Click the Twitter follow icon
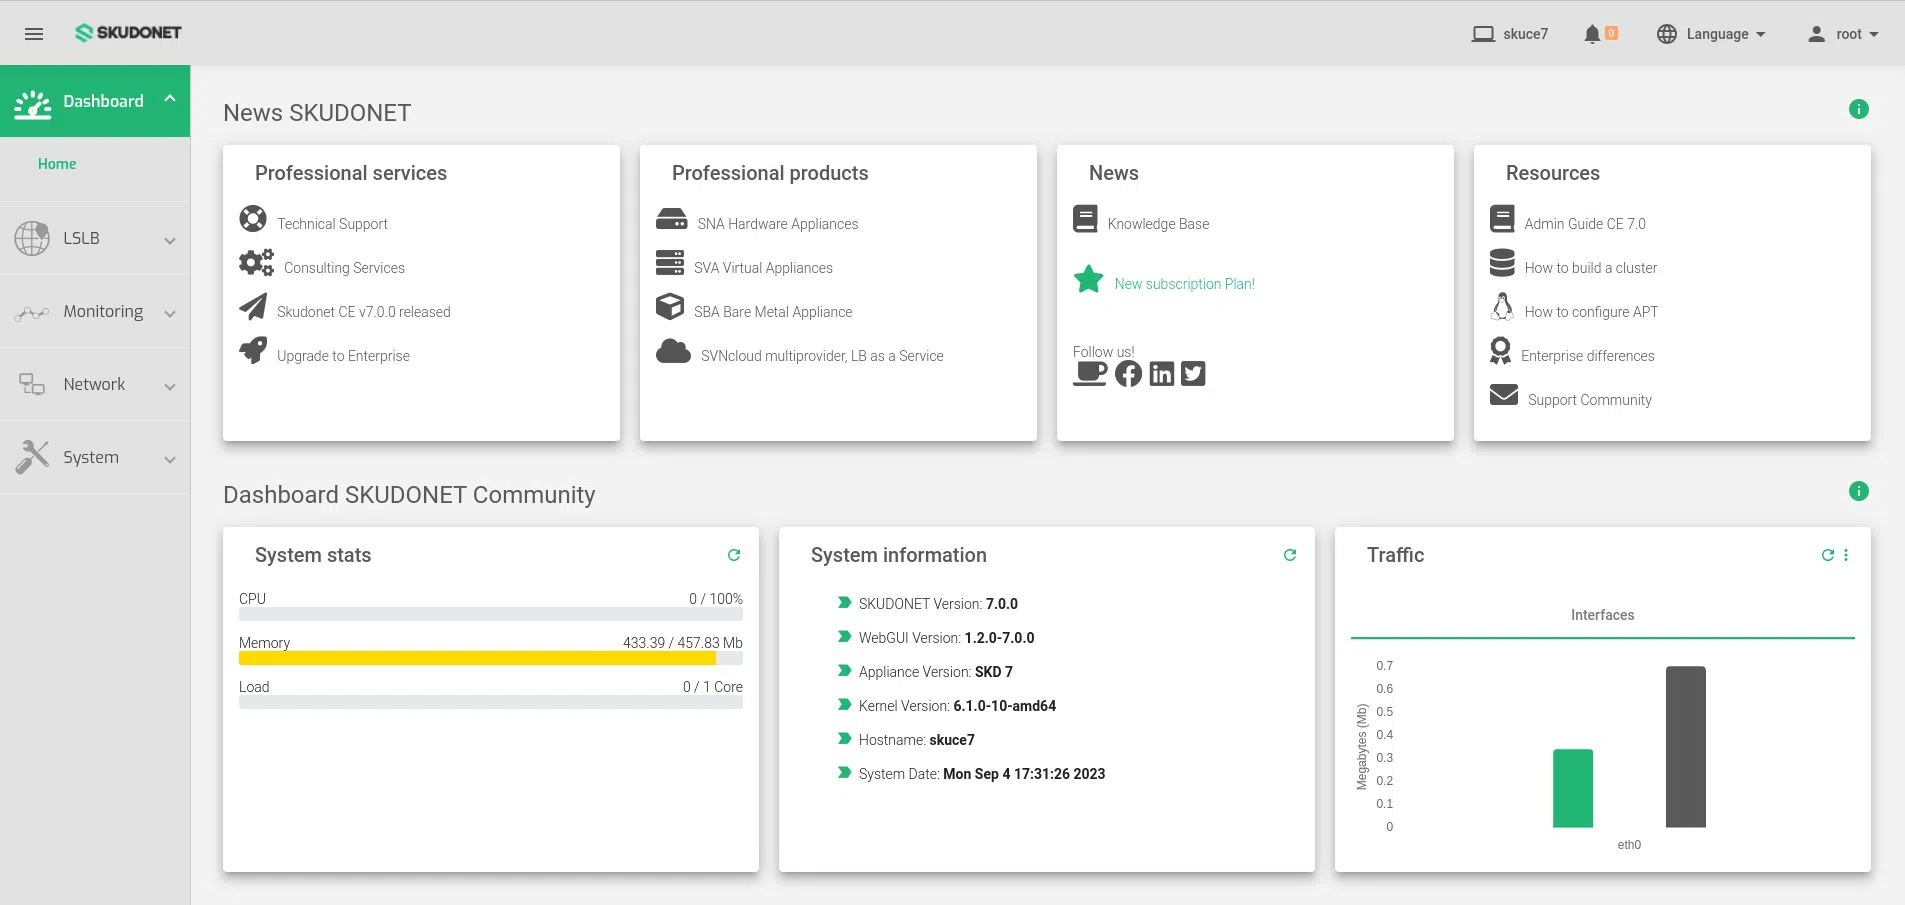Image resolution: width=1905 pixels, height=905 pixels. (x=1193, y=374)
